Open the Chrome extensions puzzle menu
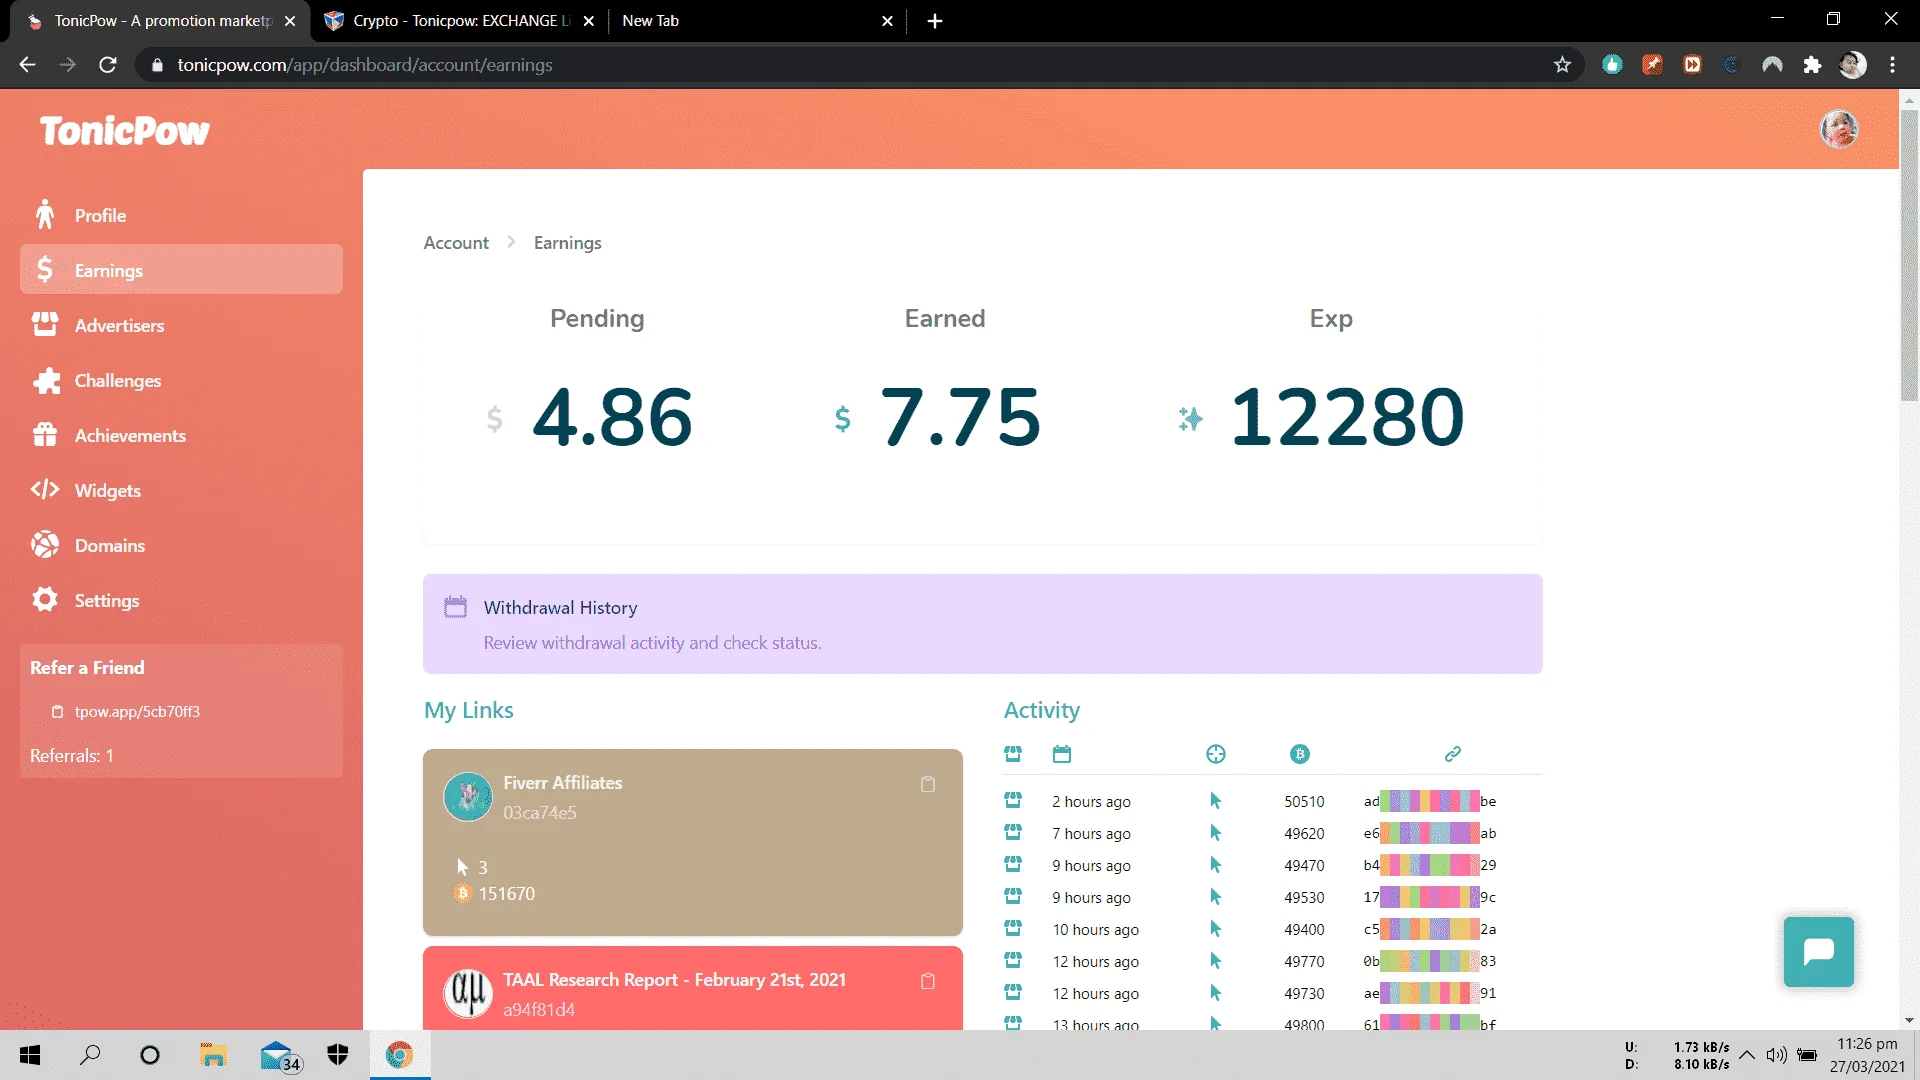This screenshot has width=1920, height=1080. tap(1812, 65)
